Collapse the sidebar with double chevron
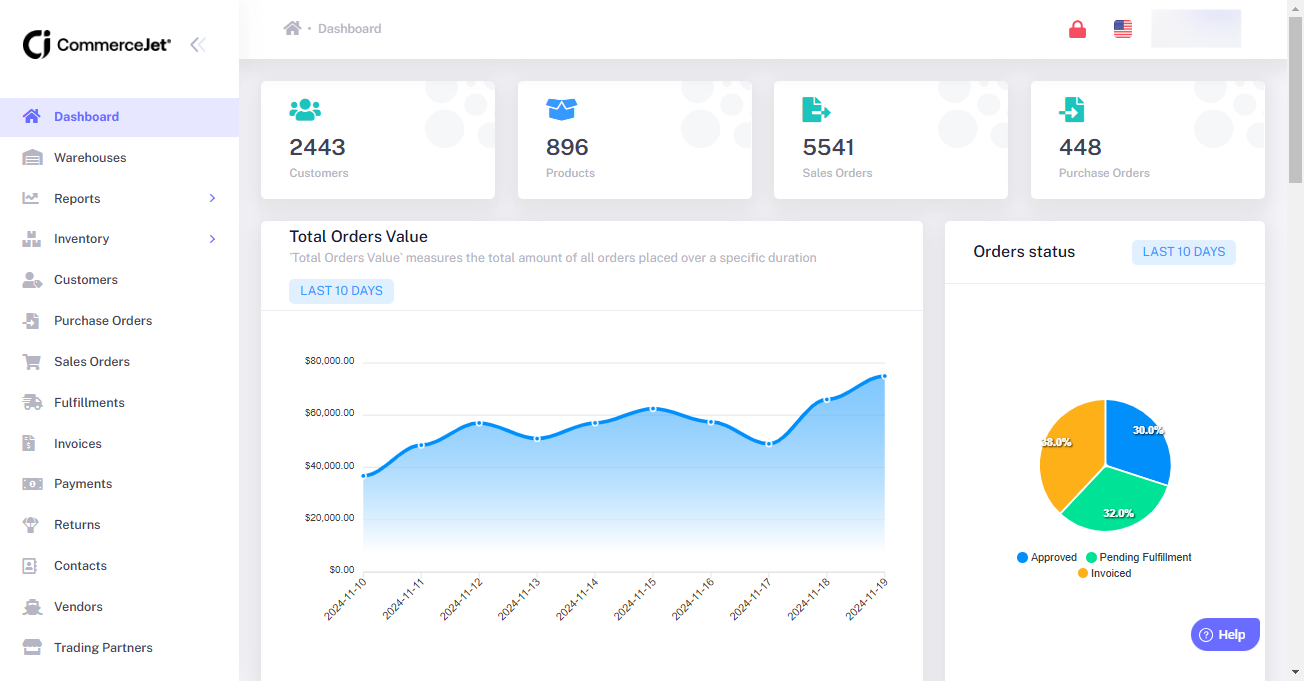The width and height of the screenshot is (1304, 681). point(198,44)
